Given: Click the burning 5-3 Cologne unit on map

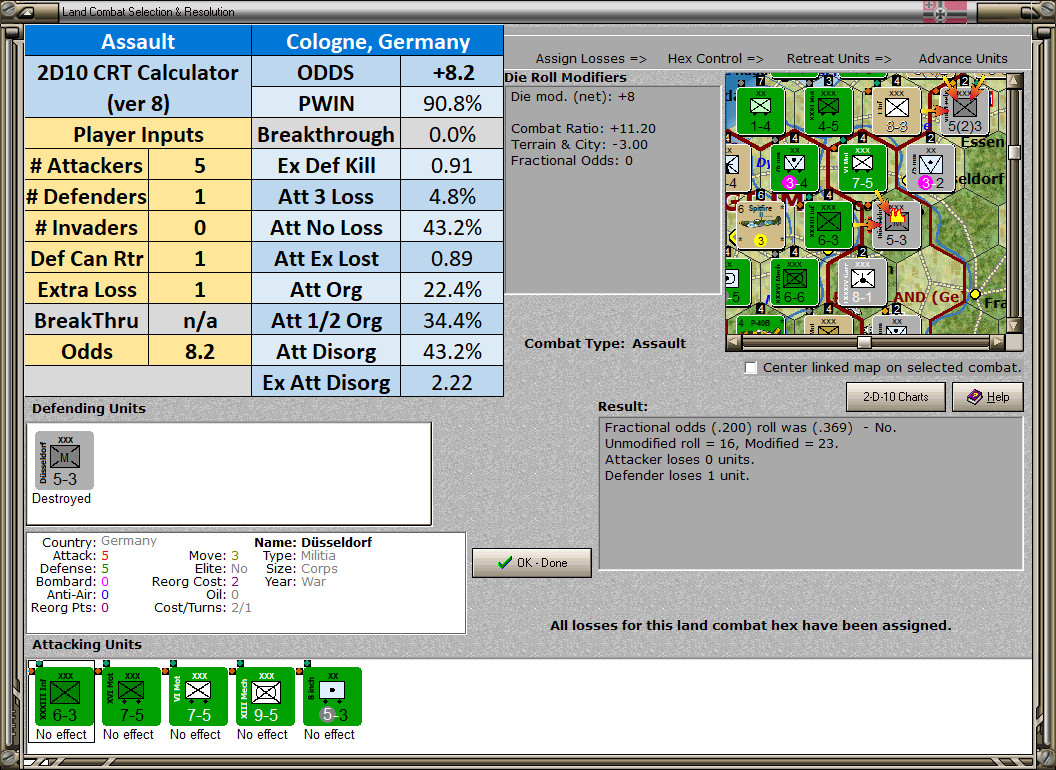Looking at the screenshot, I should (x=896, y=224).
